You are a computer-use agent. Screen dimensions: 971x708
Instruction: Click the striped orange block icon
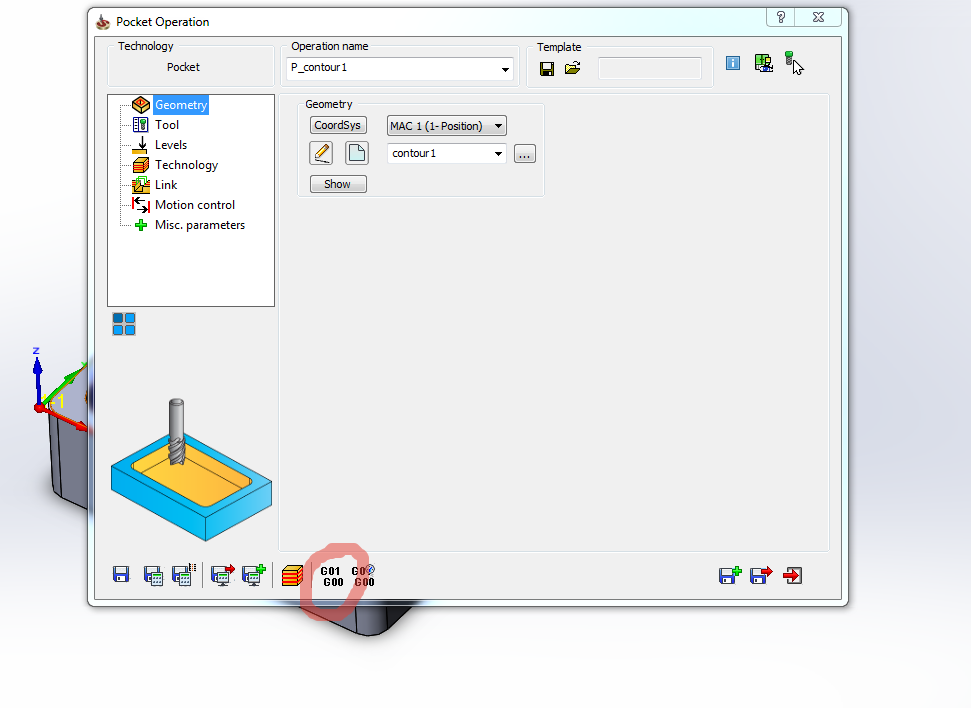click(x=292, y=575)
